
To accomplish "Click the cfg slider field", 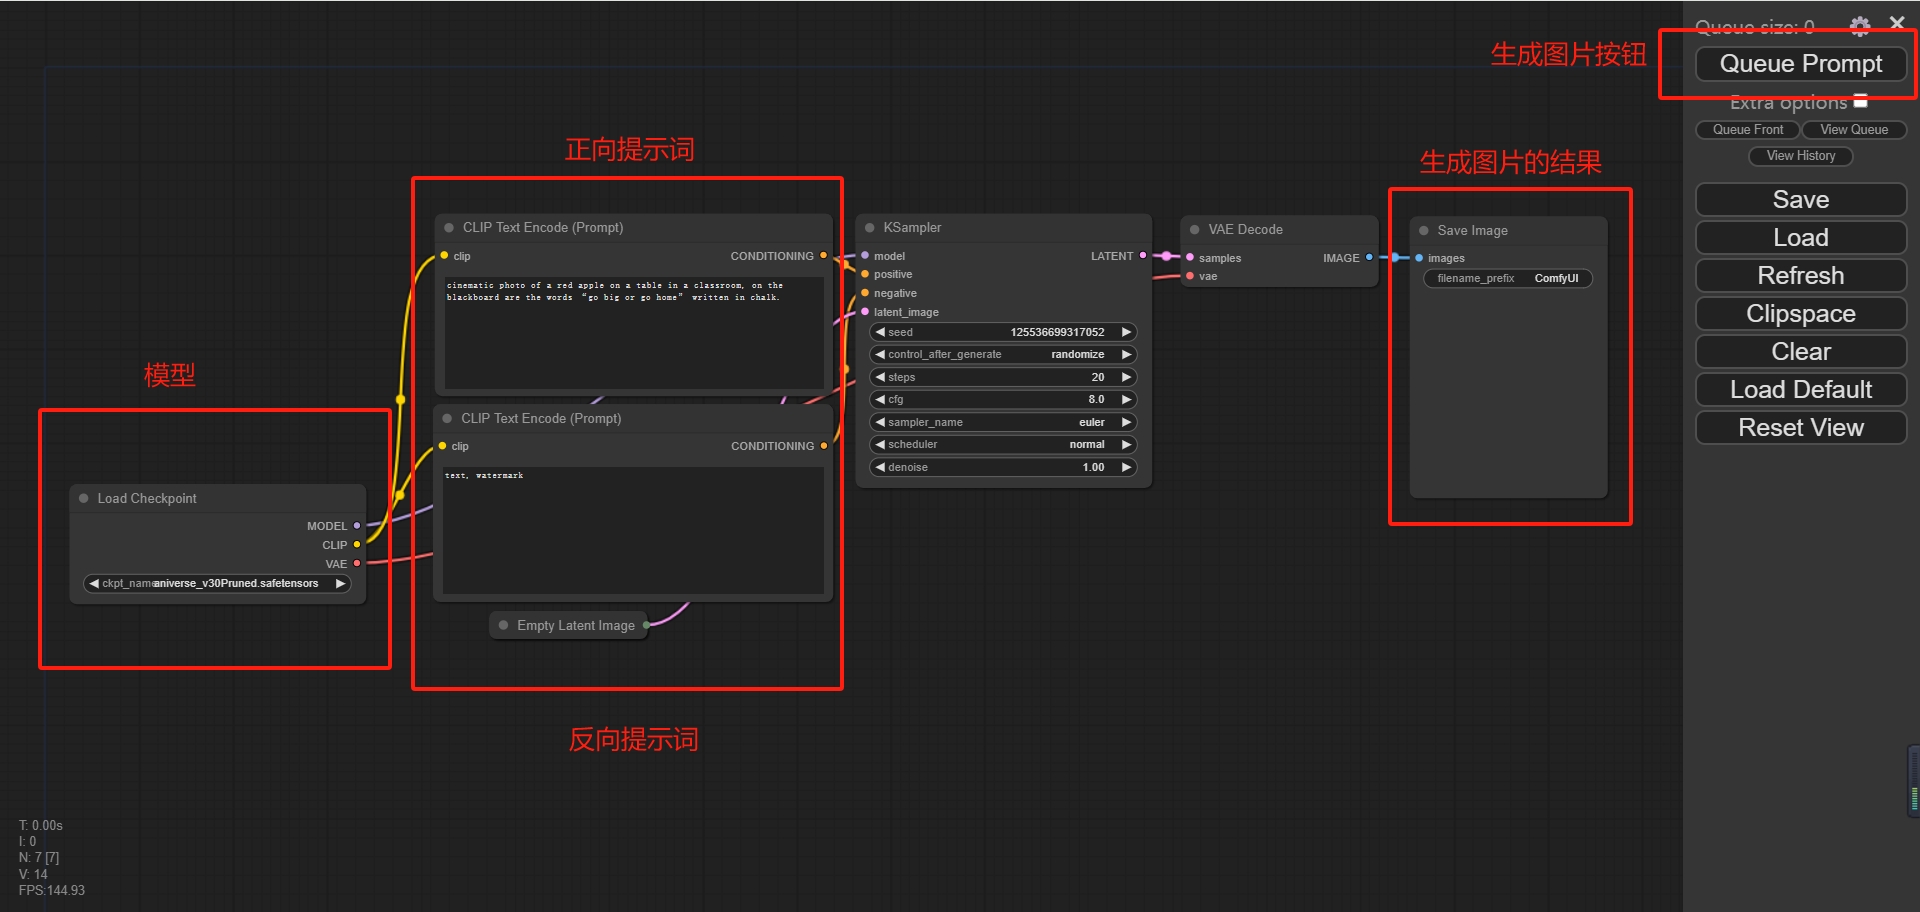I will pos(1004,400).
